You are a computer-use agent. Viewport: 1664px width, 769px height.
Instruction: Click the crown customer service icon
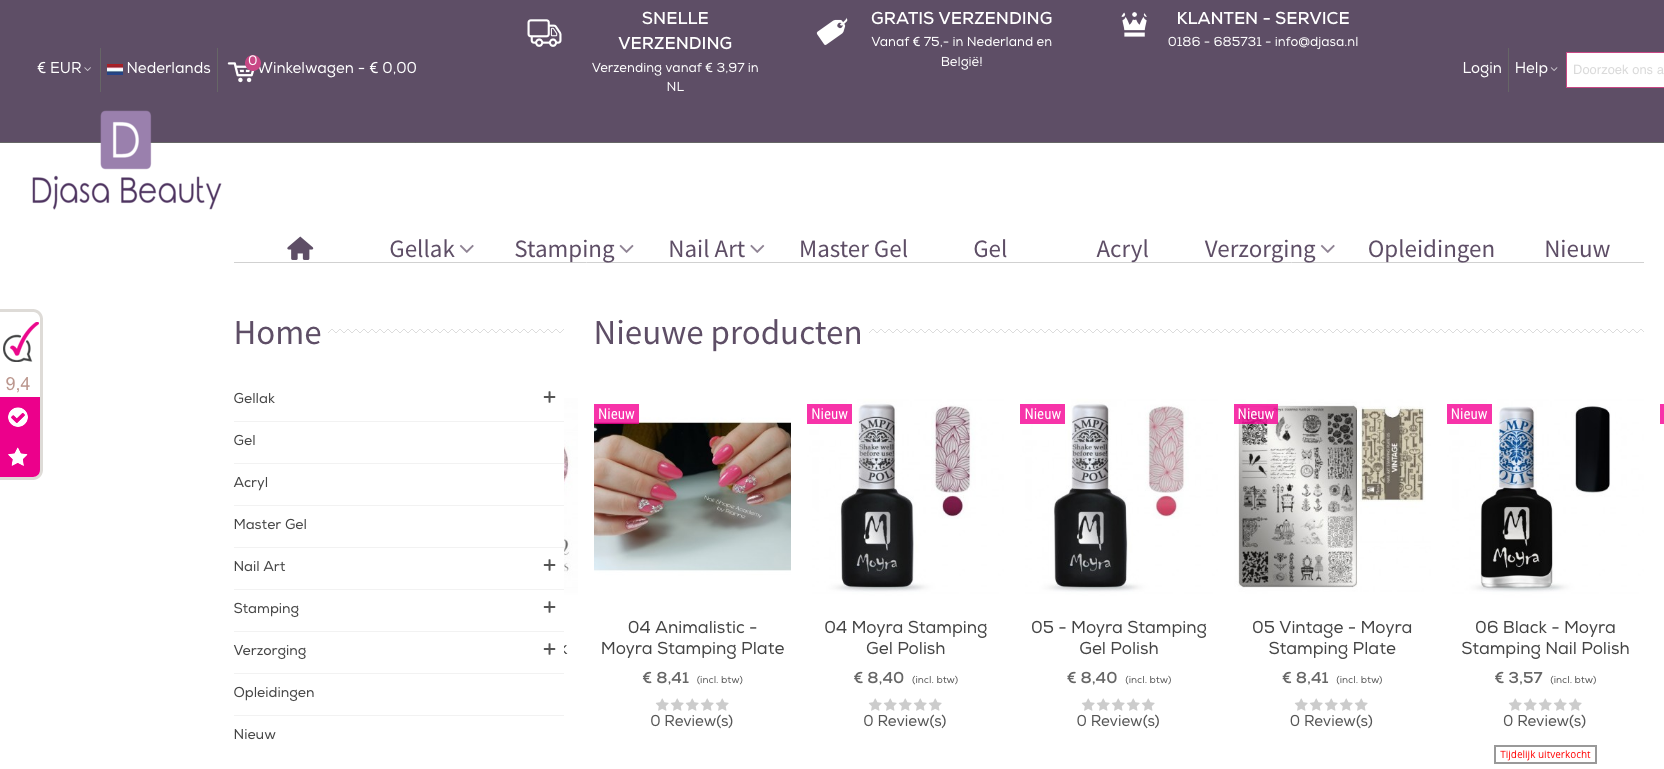pyautogui.click(x=1134, y=25)
